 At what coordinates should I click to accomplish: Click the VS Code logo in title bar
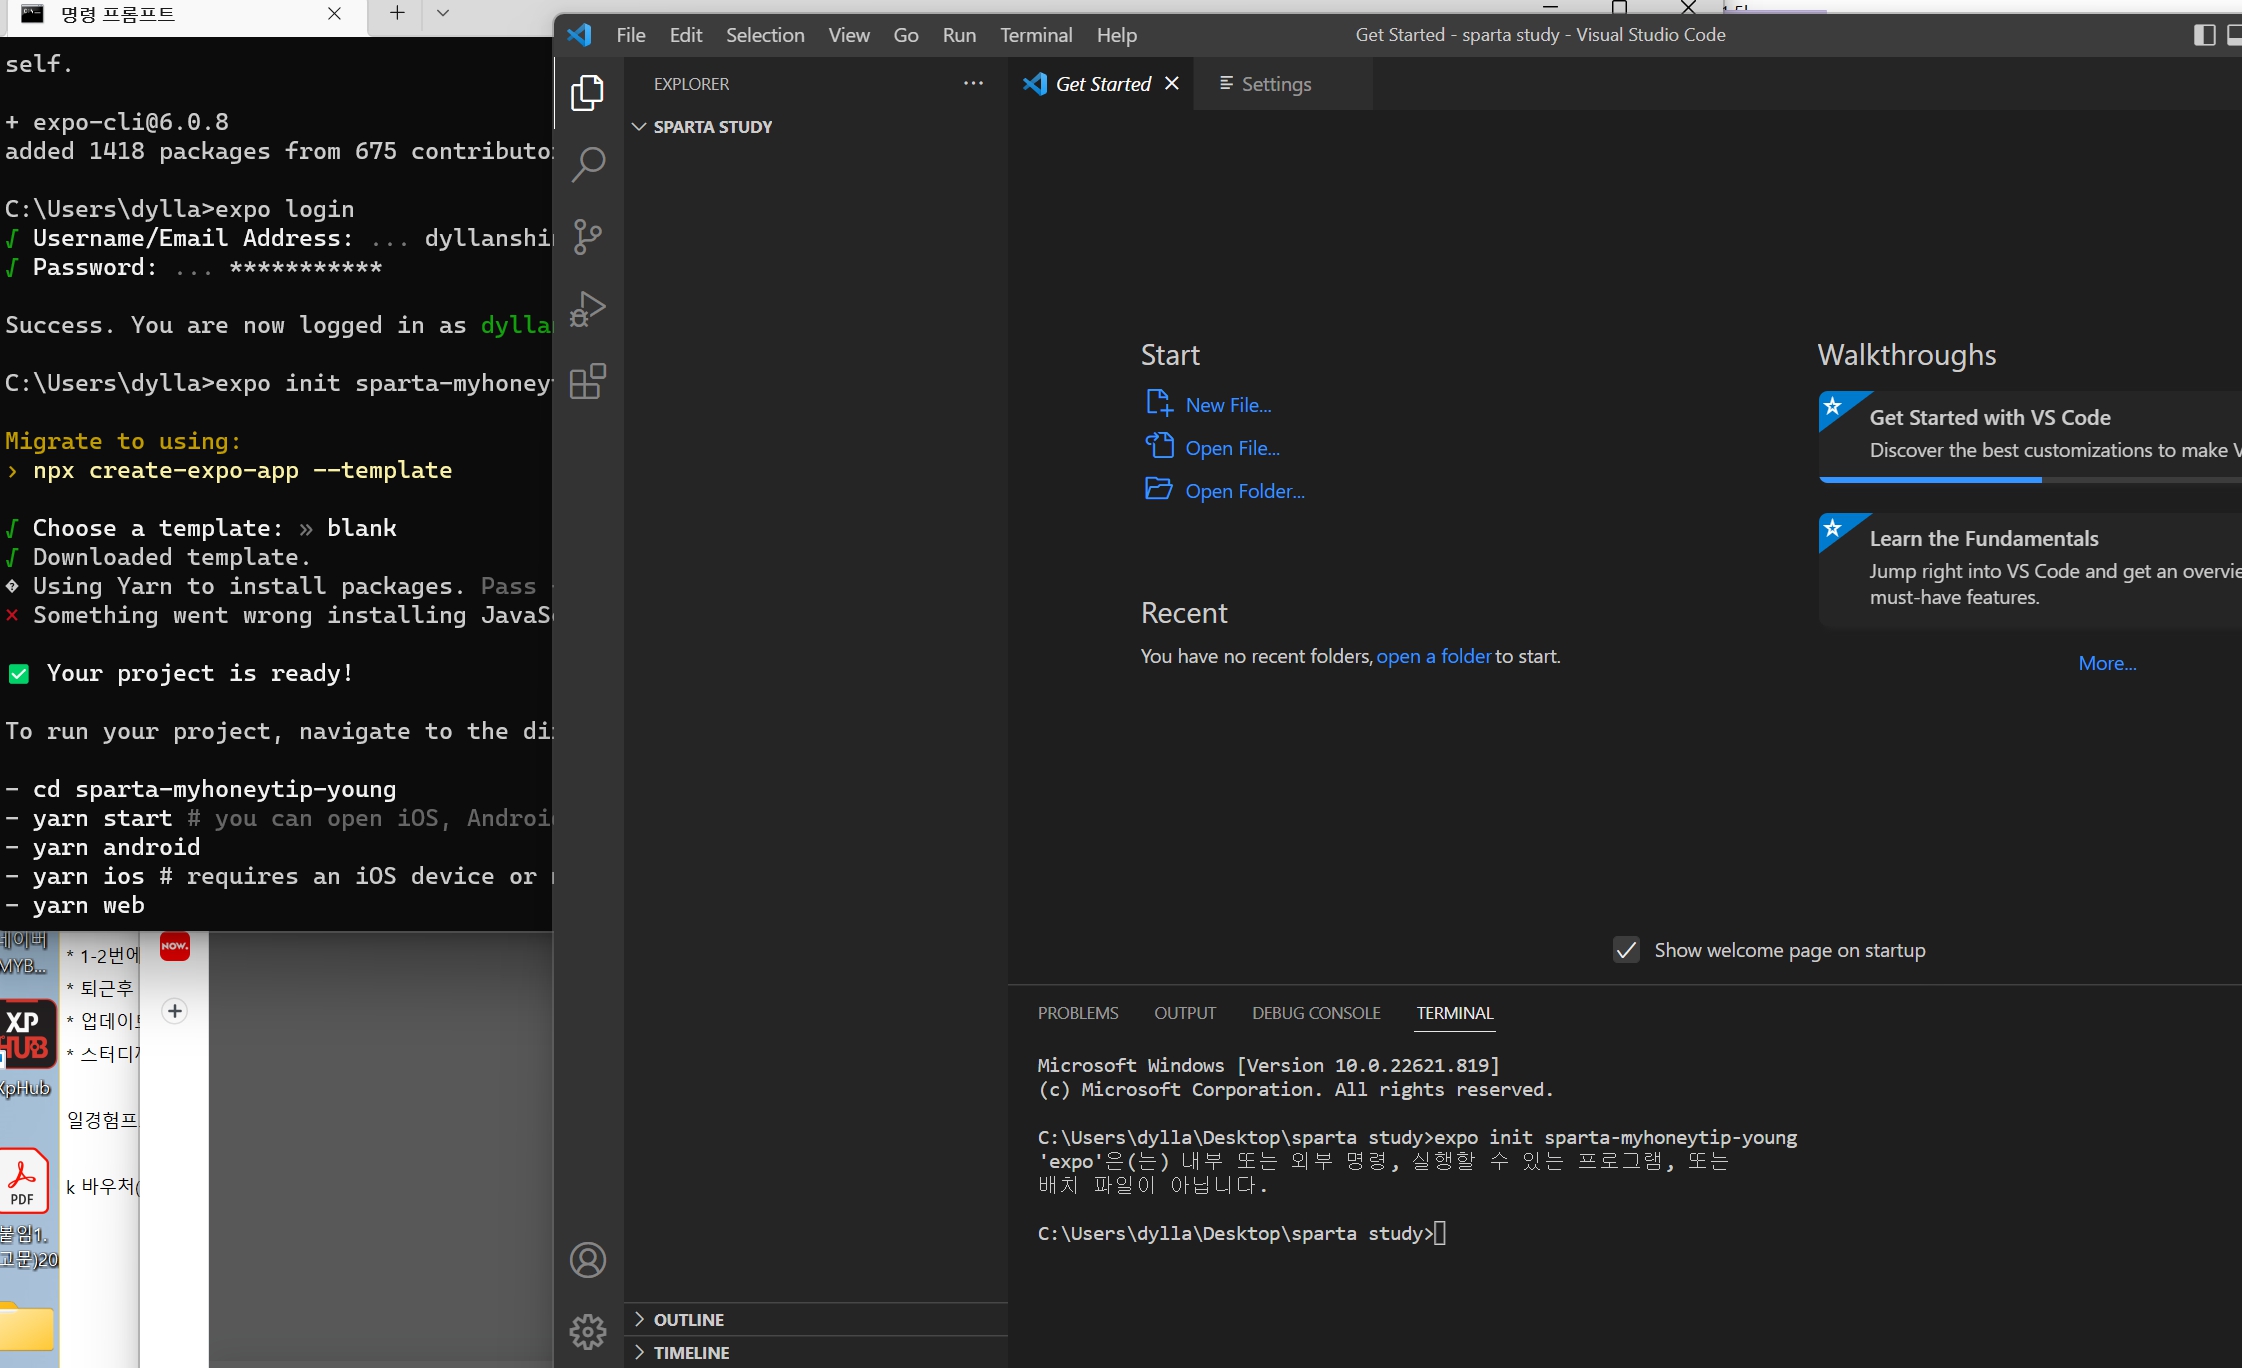pos(579,35)
